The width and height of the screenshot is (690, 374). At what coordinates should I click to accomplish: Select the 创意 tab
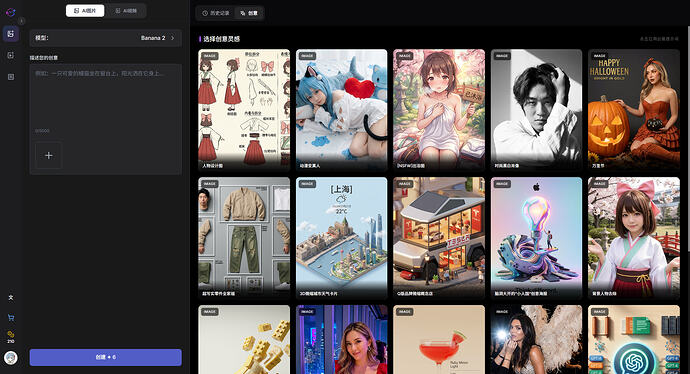pos(249,13)
